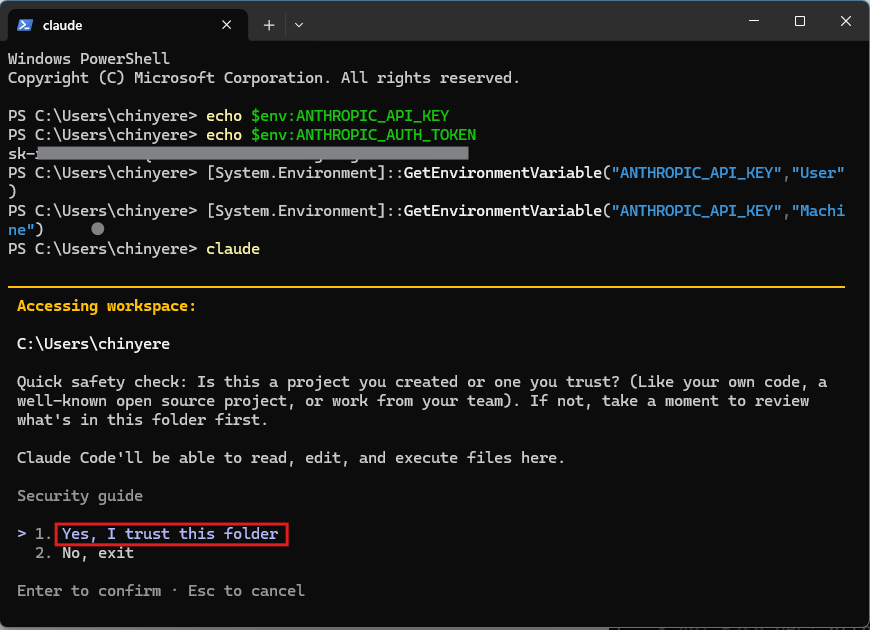Screen dimensions: 870x630
Task: Choose "No, exit" option
Action: coord(98,553)
